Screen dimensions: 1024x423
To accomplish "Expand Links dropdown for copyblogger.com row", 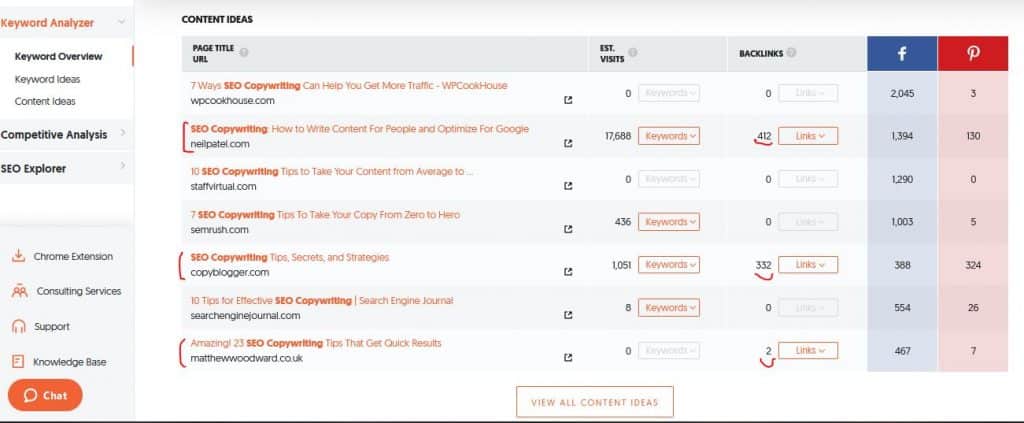I will (x=808, y=265).
